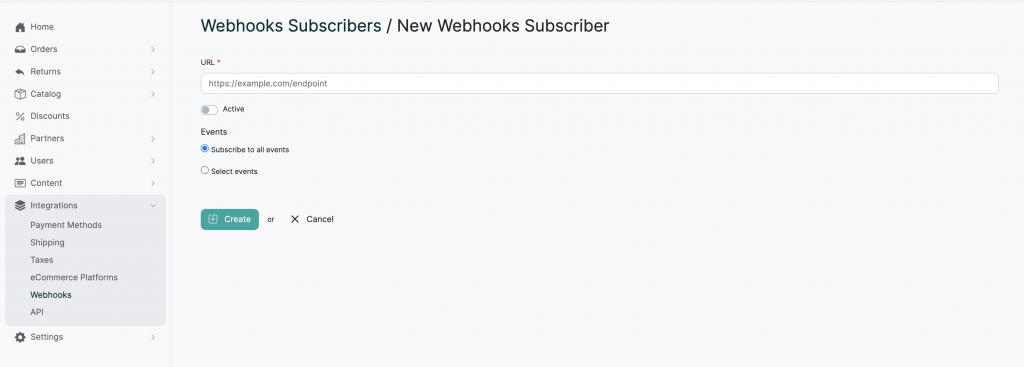Click the Returns arrow icon
This screenshot has width=1024, height=367.
click(x=20, y=72)
